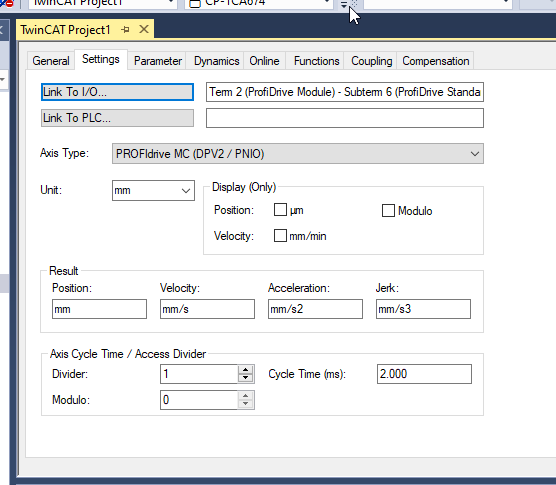Enable mm/min velocity display checkbox
The width and height of the screenshot is (556, 485).
tap(280, 235)
